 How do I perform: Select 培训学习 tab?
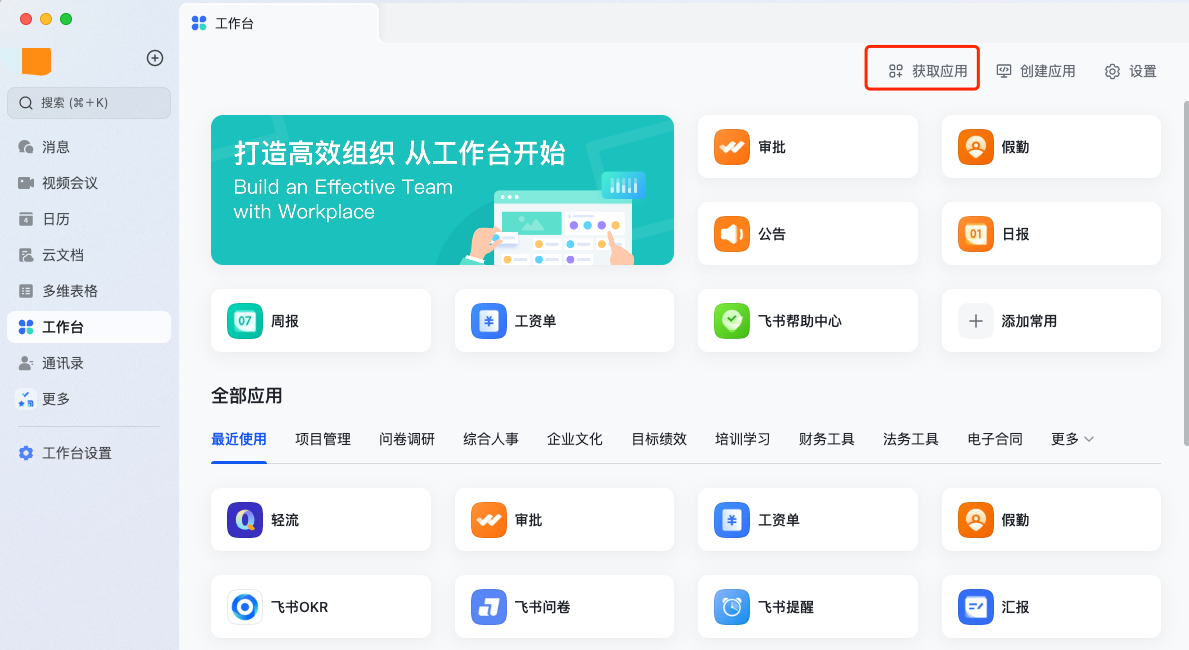742,439
